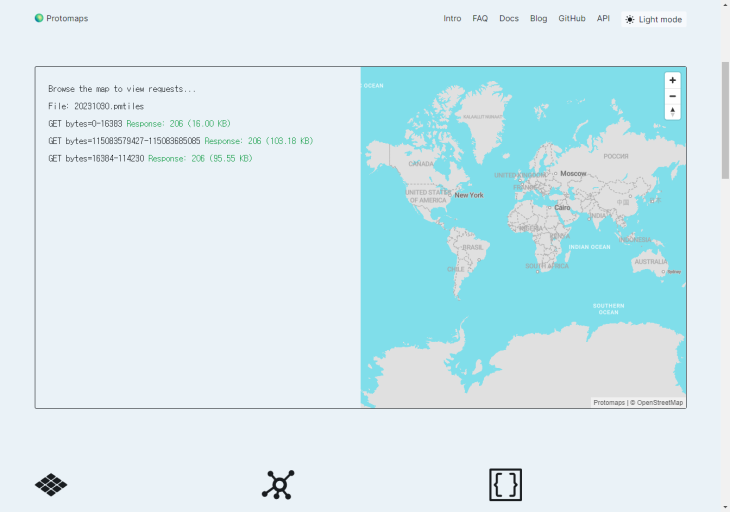Viewport: 730px width, 512px height.
Task: Click the stacked tiles grid icon
Action: [x=51, y=485]
